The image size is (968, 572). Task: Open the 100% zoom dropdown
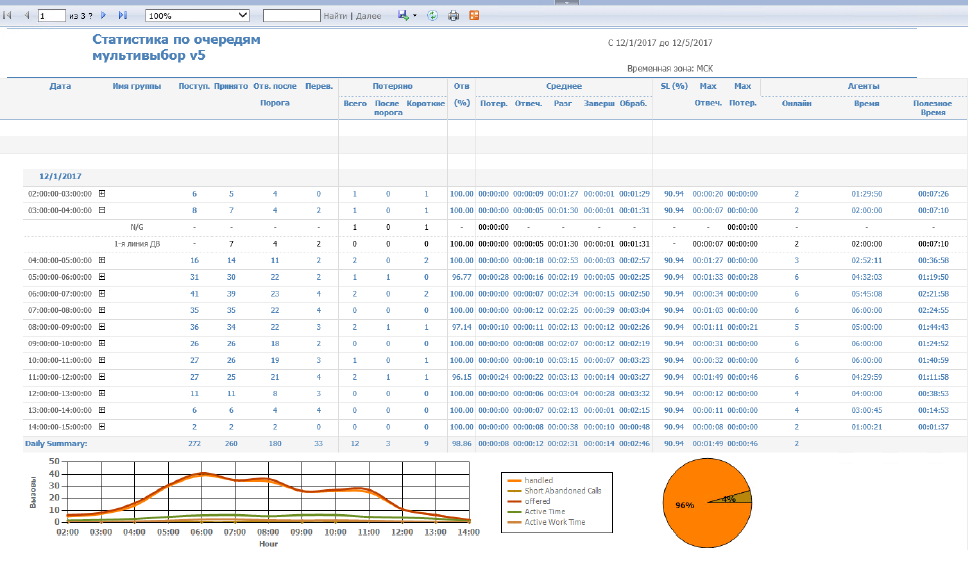pos(197,15)
